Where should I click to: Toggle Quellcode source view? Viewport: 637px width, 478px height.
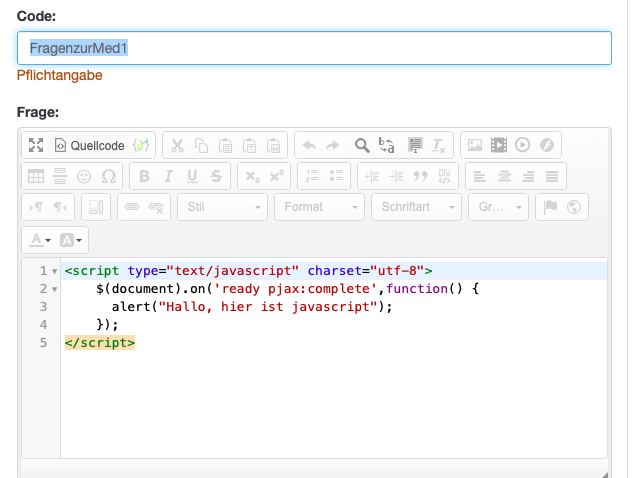(89, 145)
